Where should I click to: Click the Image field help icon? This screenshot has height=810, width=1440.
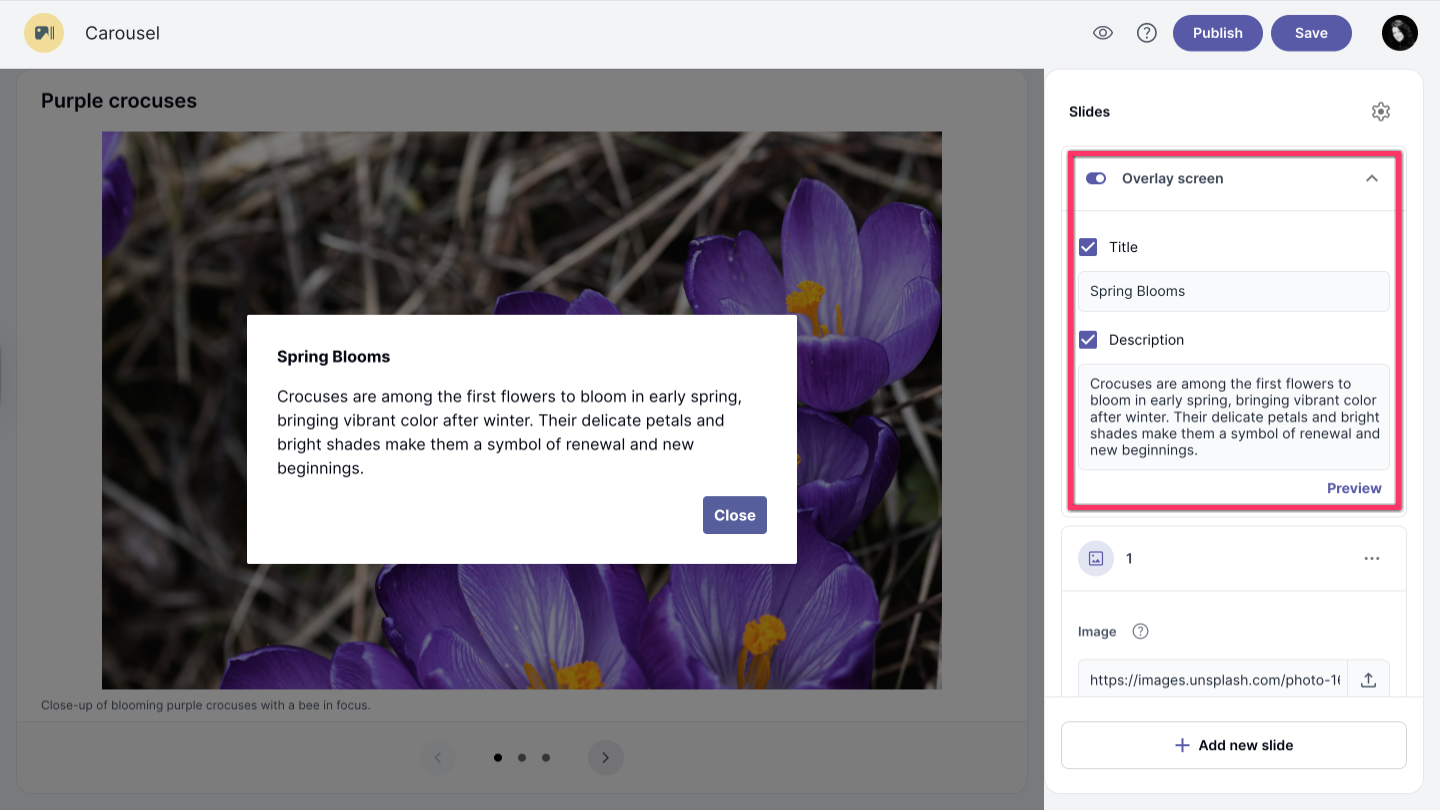[x=1140, y=632]
